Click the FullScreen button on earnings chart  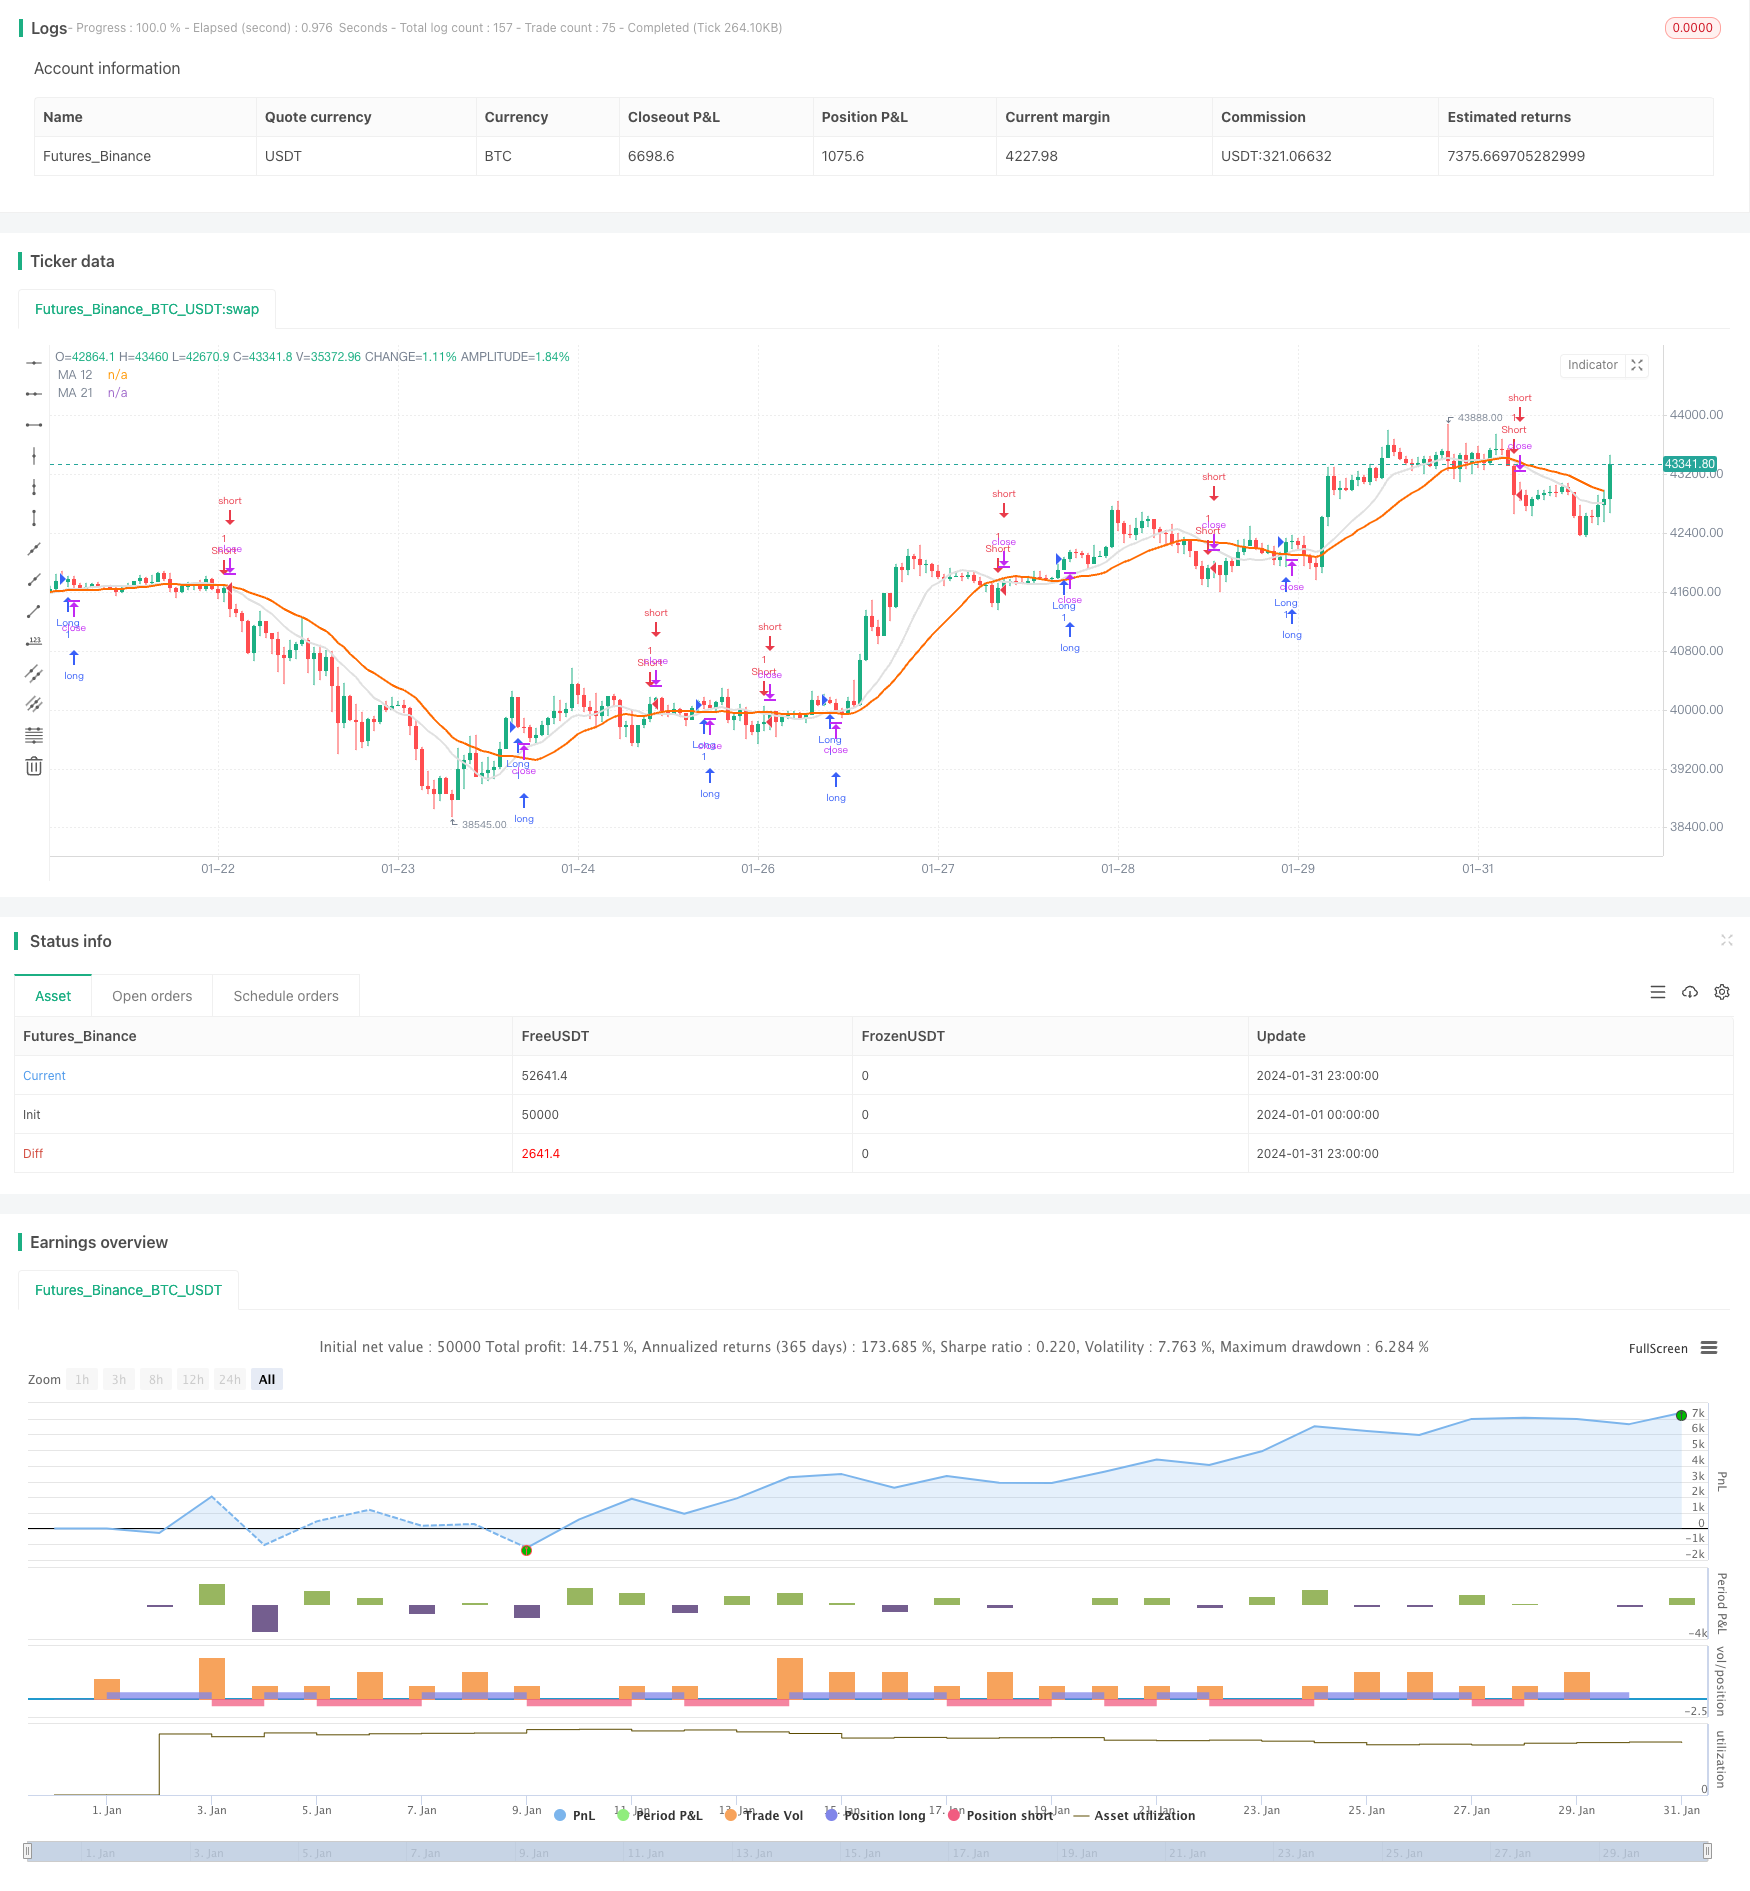[x=1658, y=1348]
